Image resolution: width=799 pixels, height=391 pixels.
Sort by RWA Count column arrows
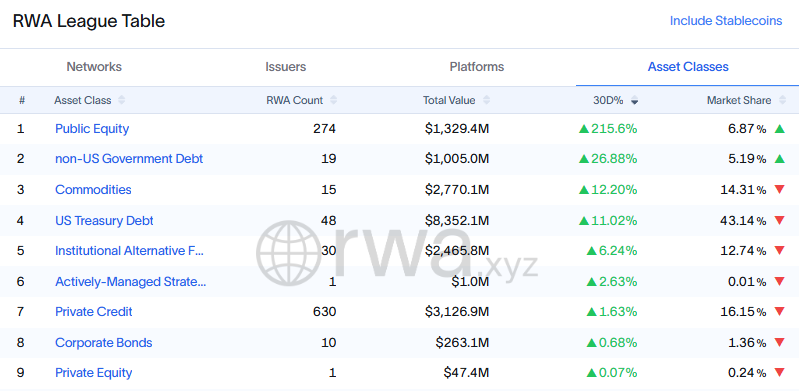click(333, 100)
